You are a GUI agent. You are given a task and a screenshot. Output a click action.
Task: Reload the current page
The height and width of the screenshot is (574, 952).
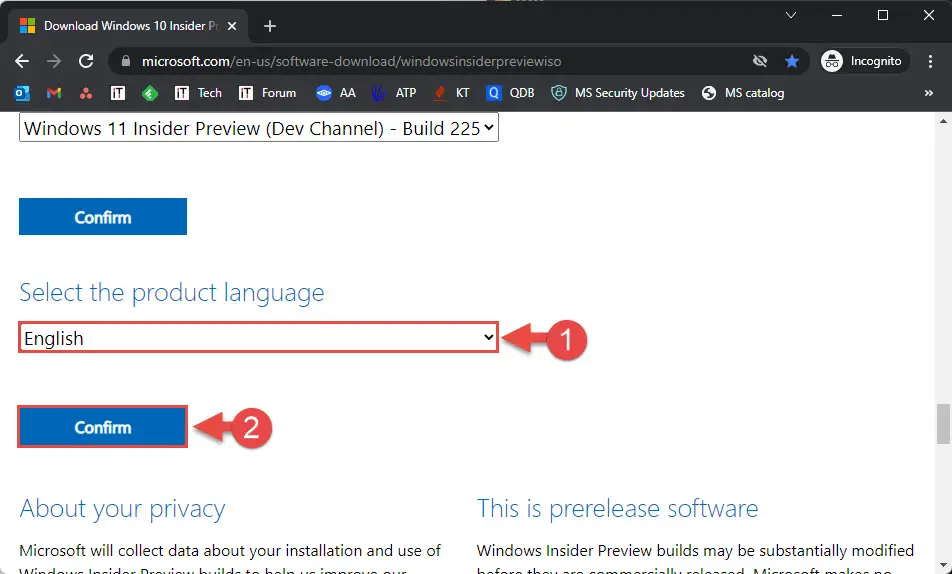[x=86, y=61]
